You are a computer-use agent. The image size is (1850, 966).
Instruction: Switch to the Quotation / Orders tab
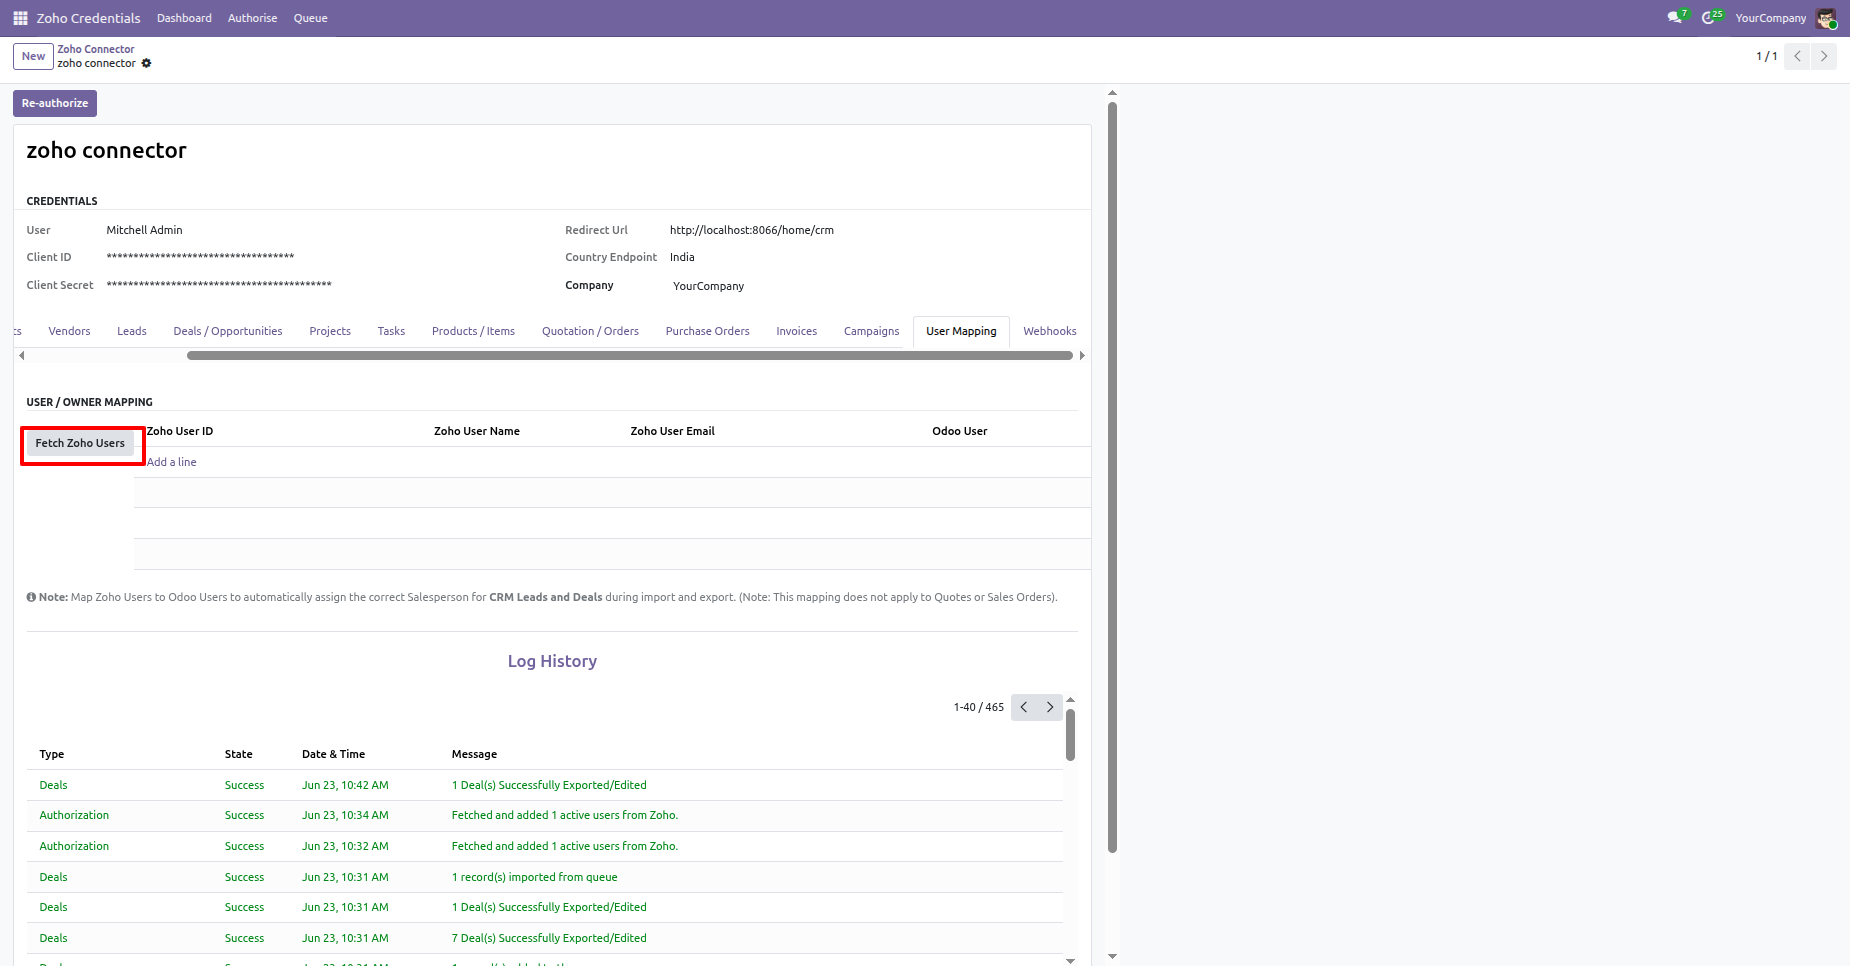pos(590,331)
